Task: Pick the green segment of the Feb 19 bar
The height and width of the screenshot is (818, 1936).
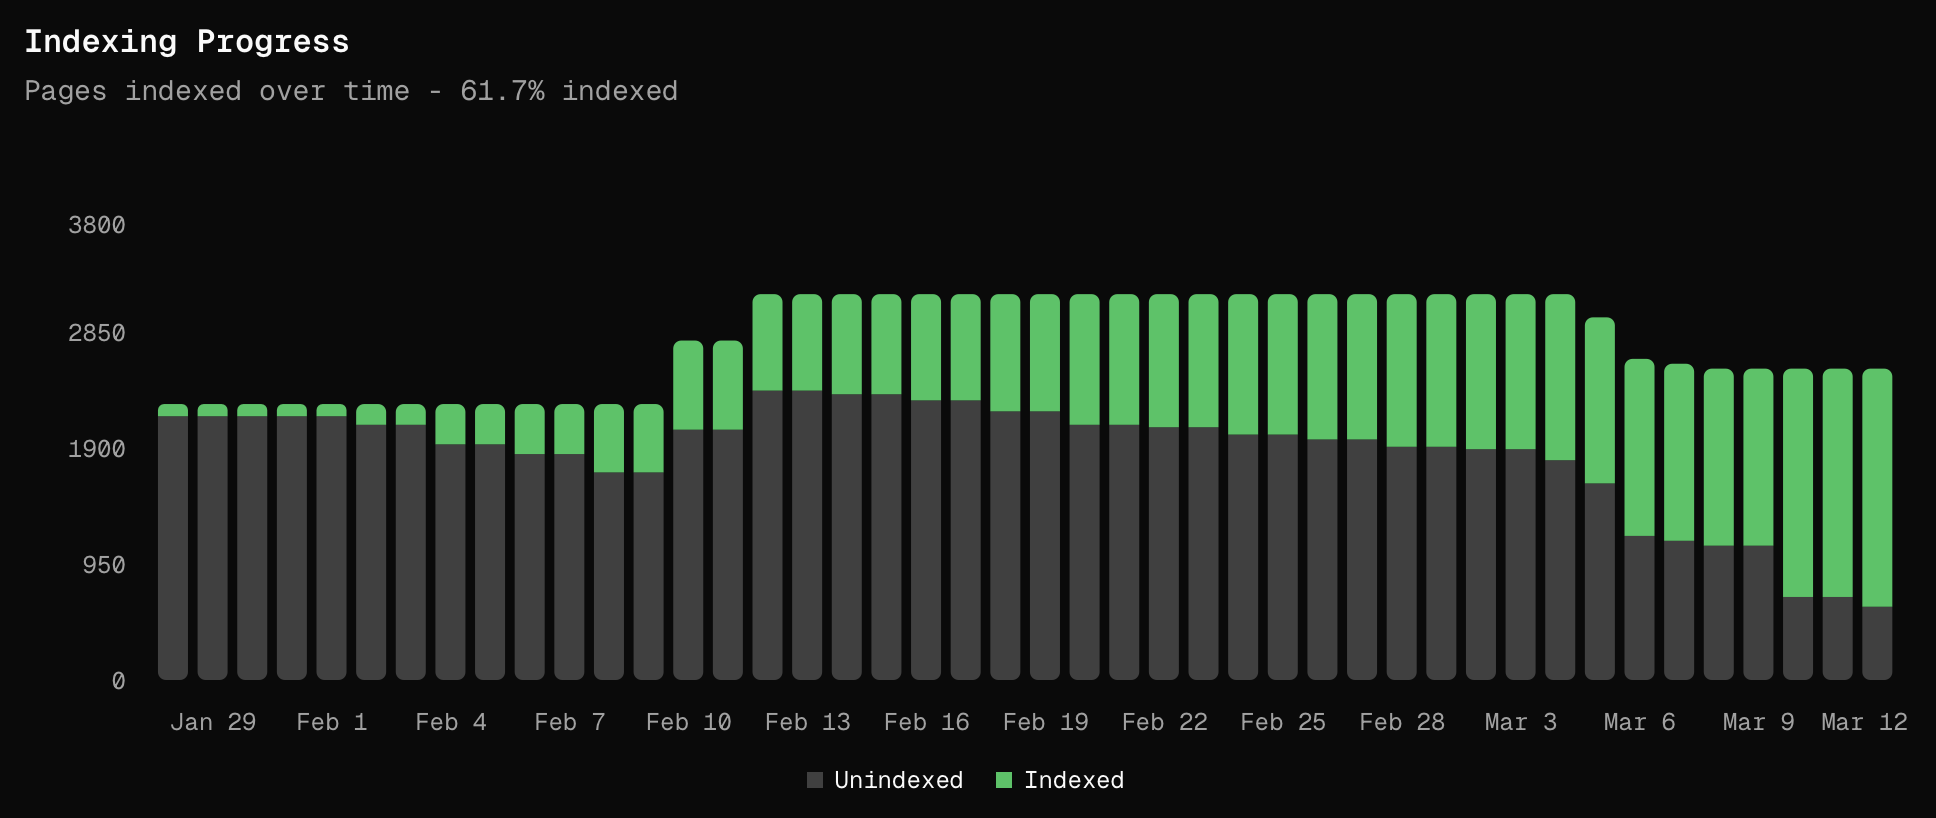Action: [x=1045, y=352]
